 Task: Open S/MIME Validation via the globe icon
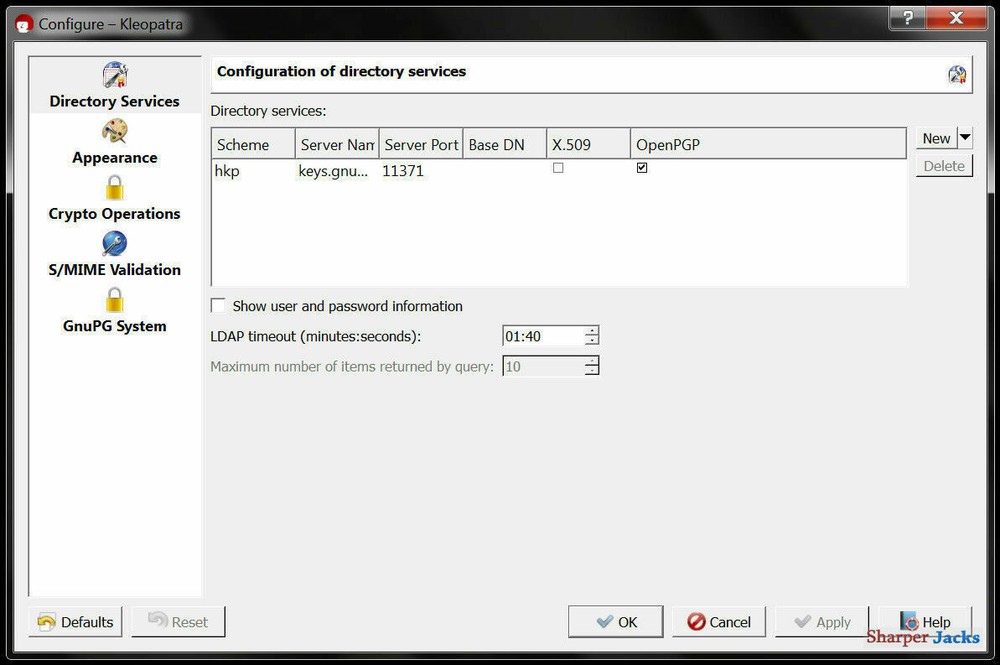(x=113, y=242)
